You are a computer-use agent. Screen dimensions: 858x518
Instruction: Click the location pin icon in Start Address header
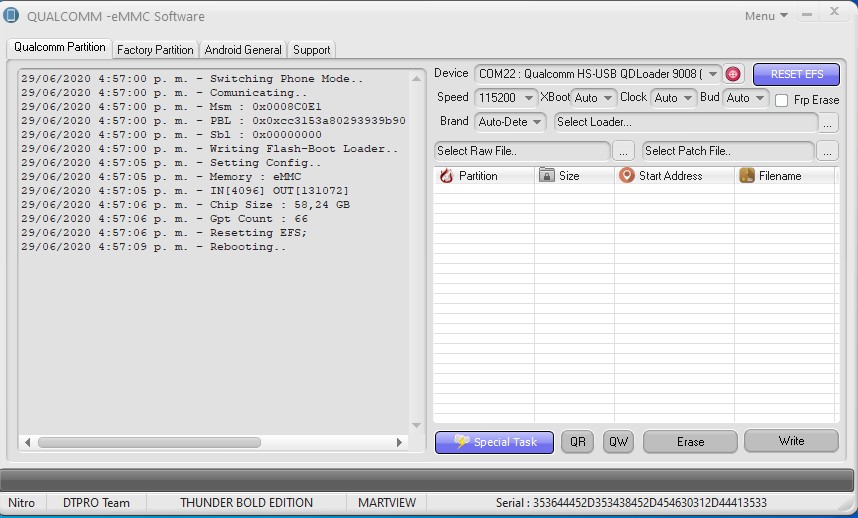(627, 175)
